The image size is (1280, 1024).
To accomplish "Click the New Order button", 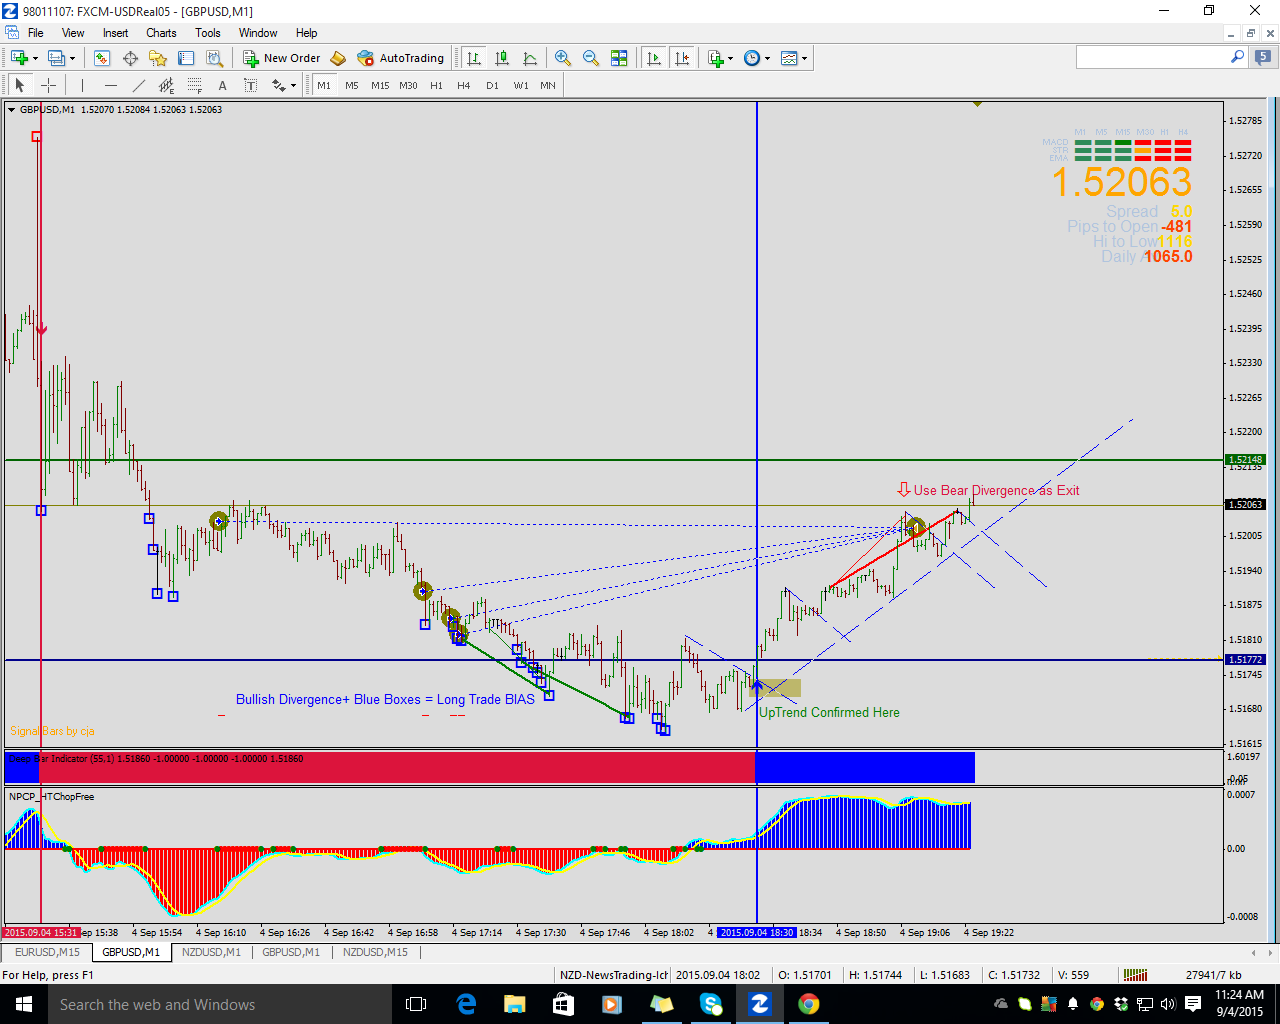I will click(x=282, y=58).
